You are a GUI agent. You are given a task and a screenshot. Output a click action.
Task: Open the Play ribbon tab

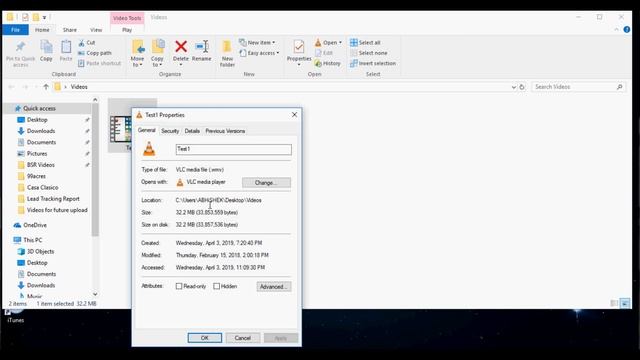(127, 30)
